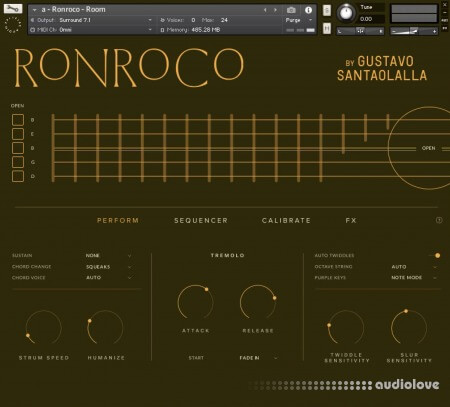Click the camera snapshot icon
The width and height of the screenshot is (450, 407).
[291, 10]
